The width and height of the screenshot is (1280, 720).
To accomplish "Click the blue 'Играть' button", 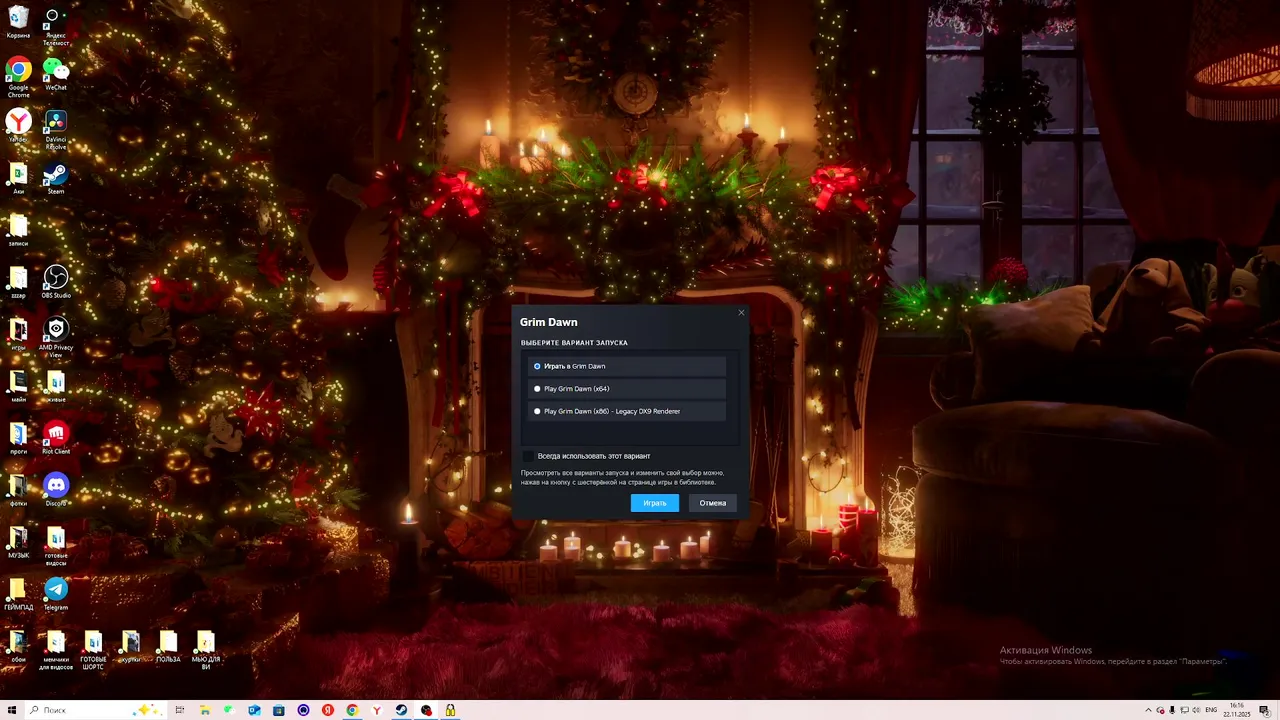I will click(655, 503).
